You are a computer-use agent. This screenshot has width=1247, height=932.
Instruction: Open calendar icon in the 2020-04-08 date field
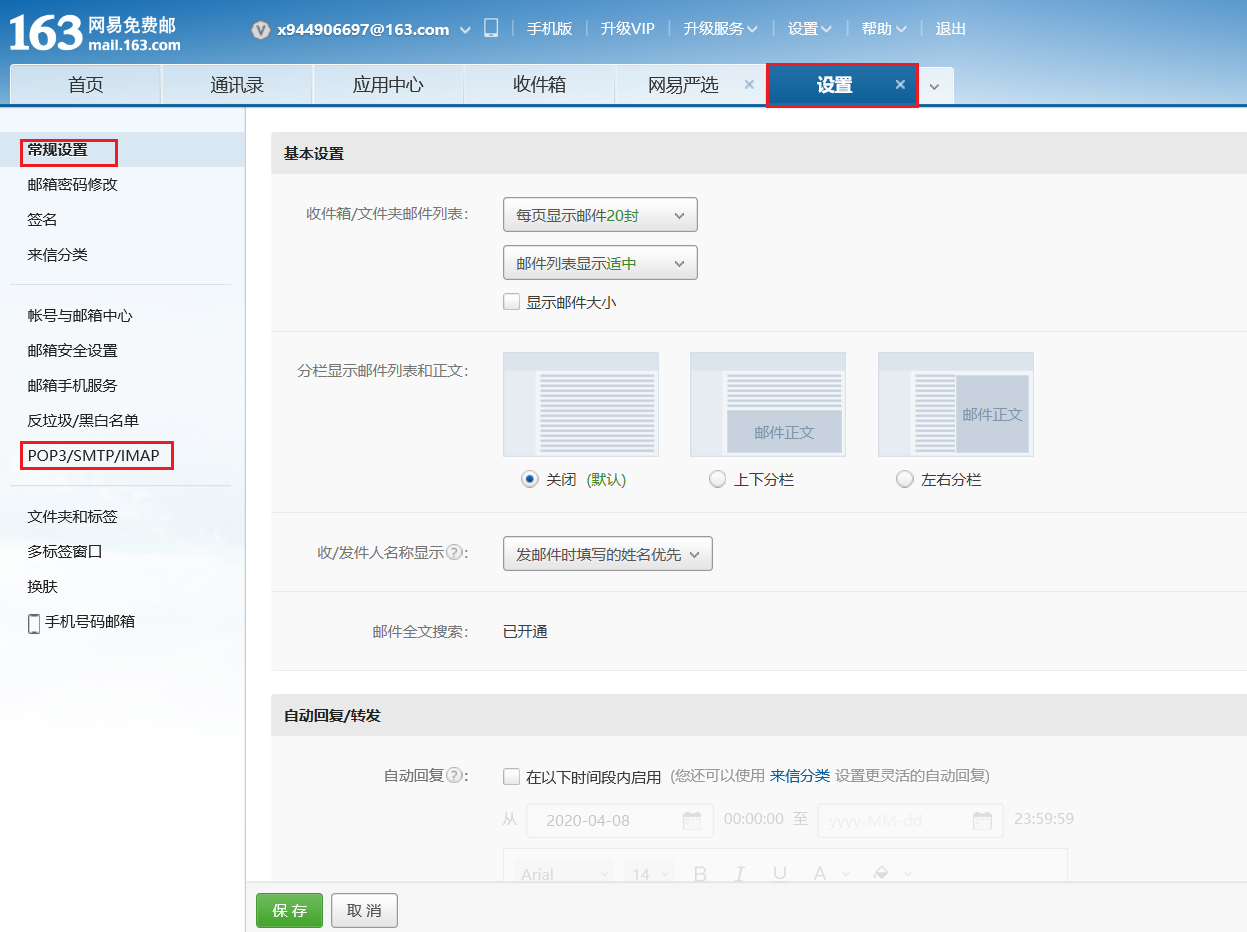tap(692, 820)
